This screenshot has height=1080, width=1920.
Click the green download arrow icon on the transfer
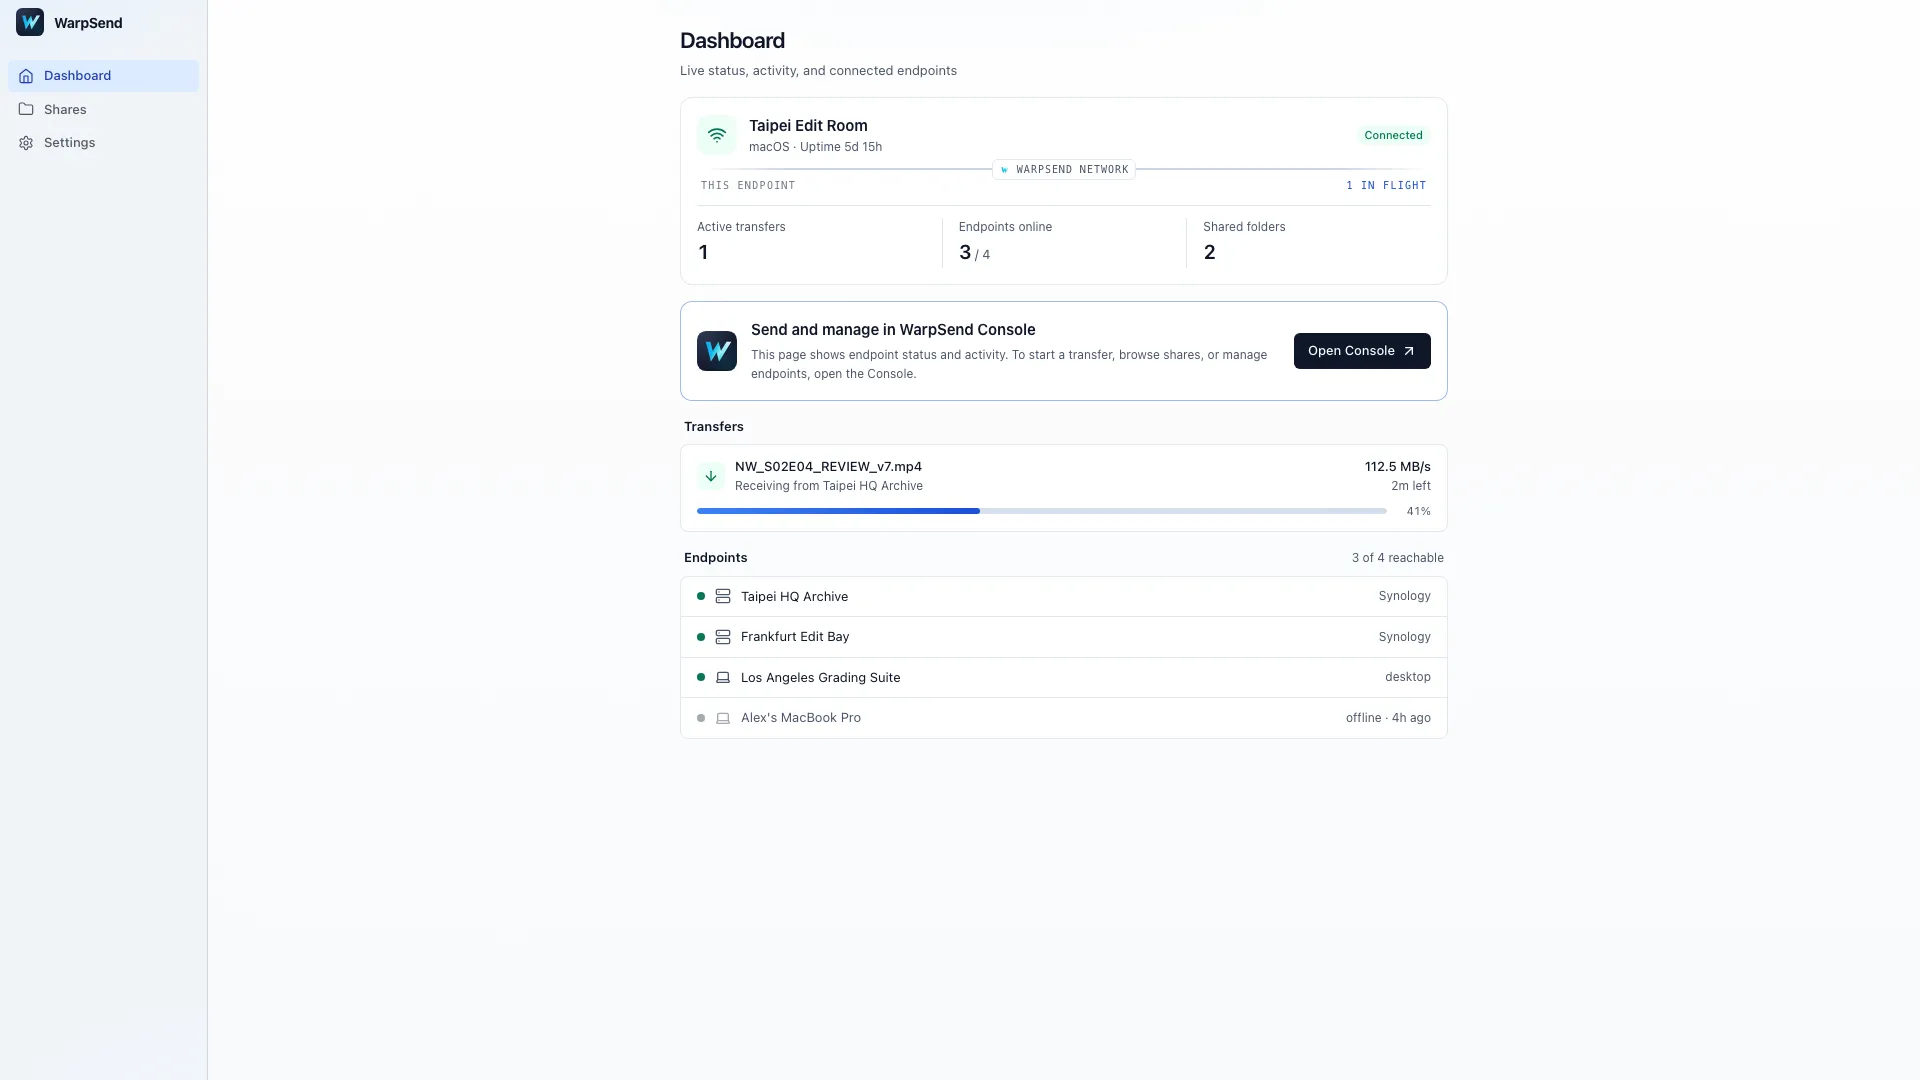[711, 476]
